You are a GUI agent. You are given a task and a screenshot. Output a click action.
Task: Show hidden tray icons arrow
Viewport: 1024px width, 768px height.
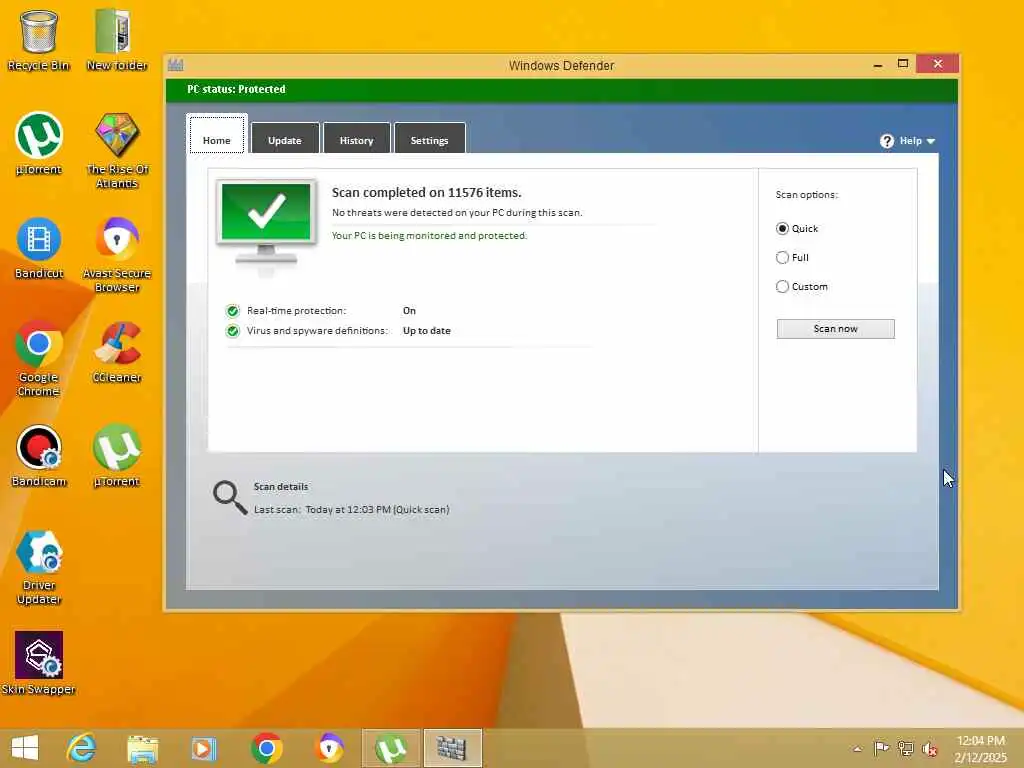click(x=857, y=749)
